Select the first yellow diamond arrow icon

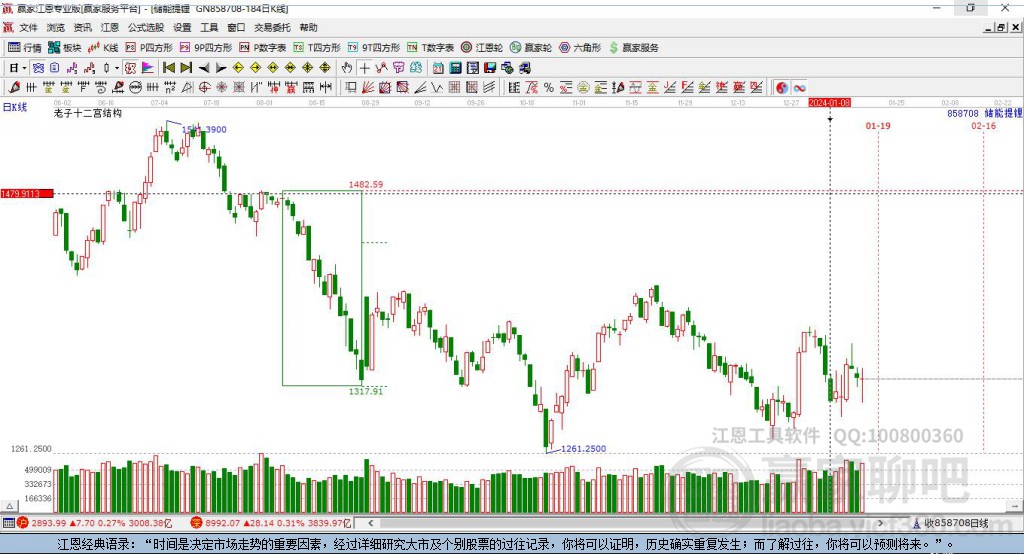click(x=238, y=68)
